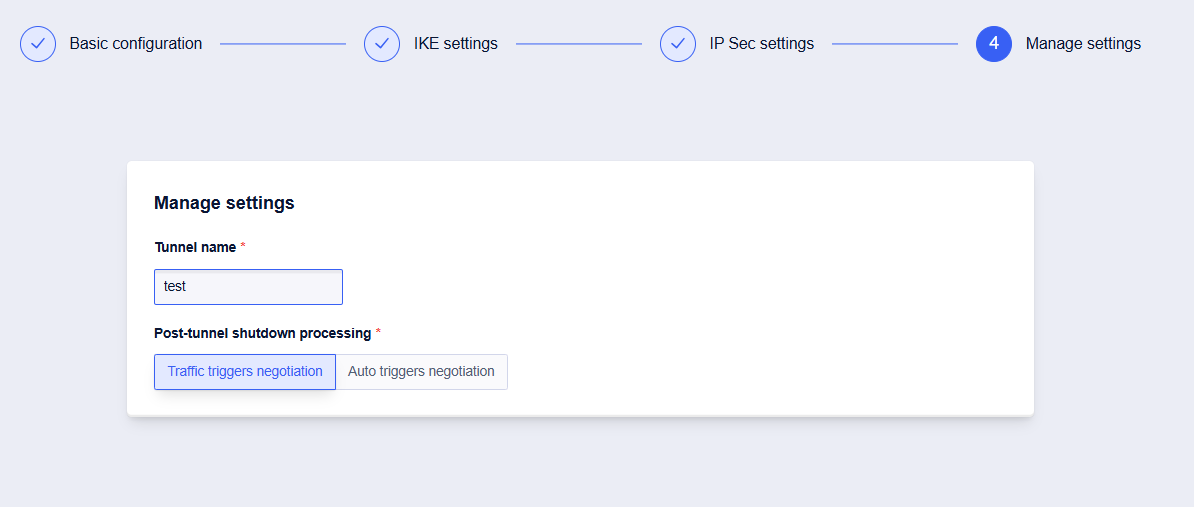Click Manage settings step label in stepper
The height and width of the screenshot is (507, 1194).
click(x=1083, y=44)
